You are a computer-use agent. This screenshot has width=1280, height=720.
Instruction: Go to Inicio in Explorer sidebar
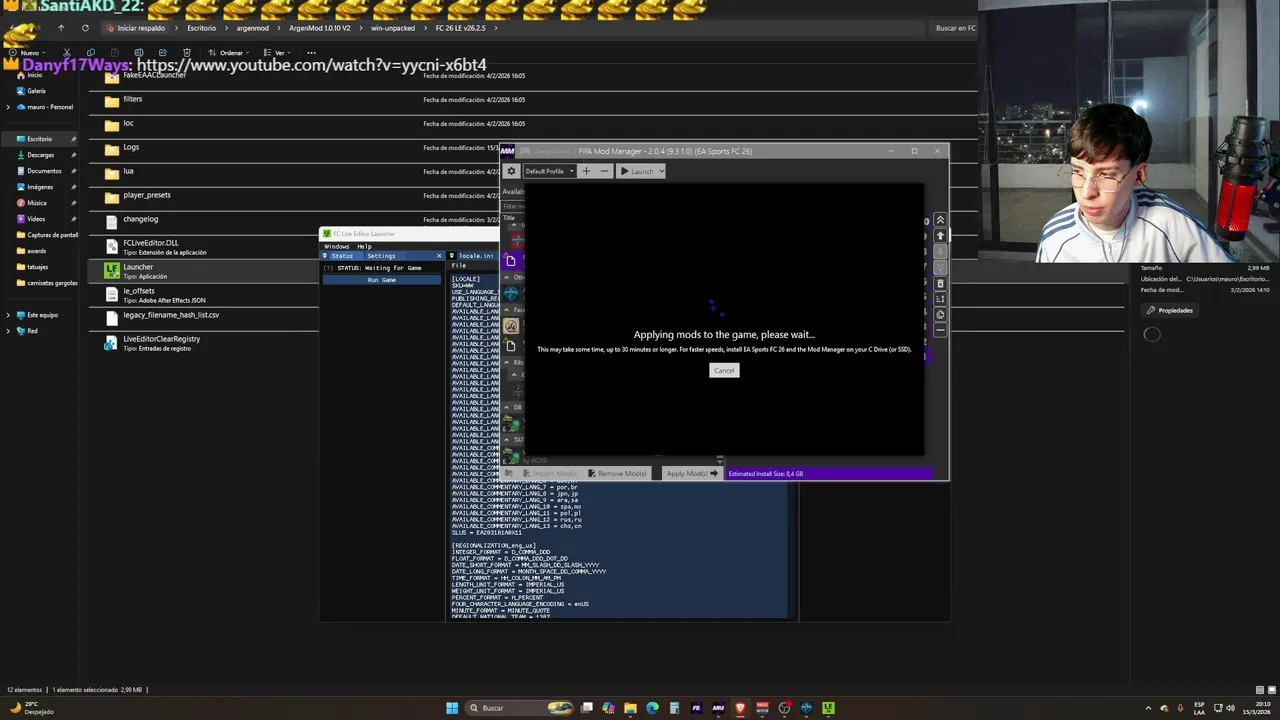[34, 75]
